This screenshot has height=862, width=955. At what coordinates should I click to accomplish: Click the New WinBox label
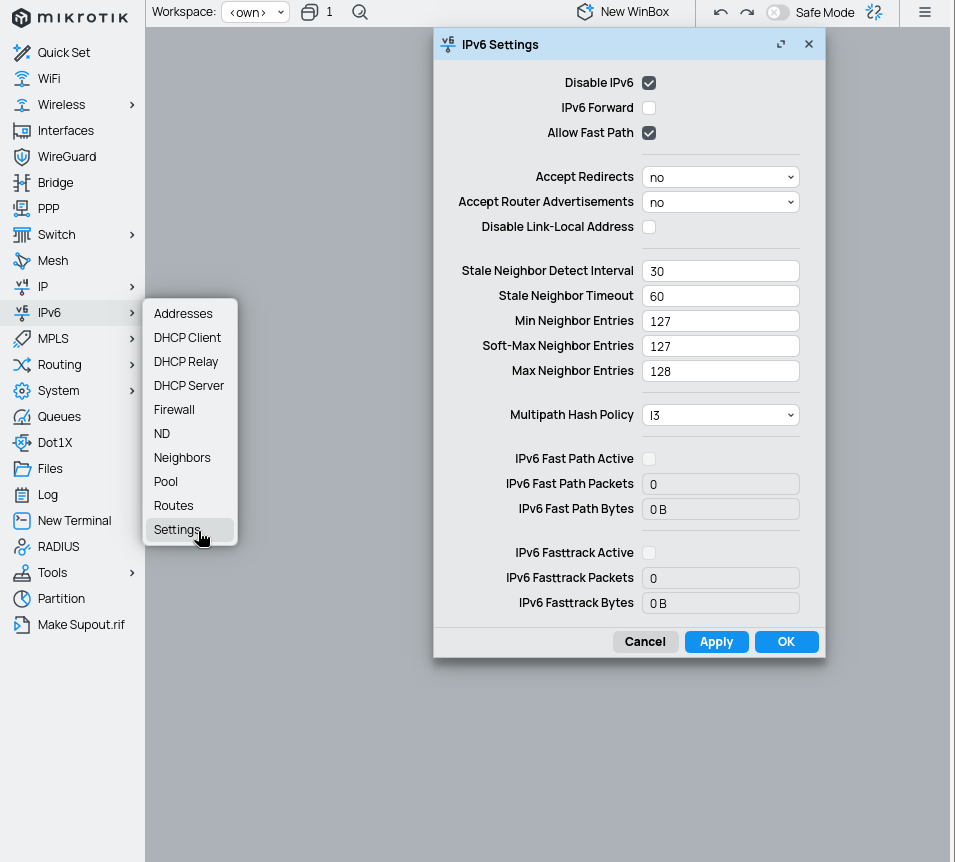(635, 12)
